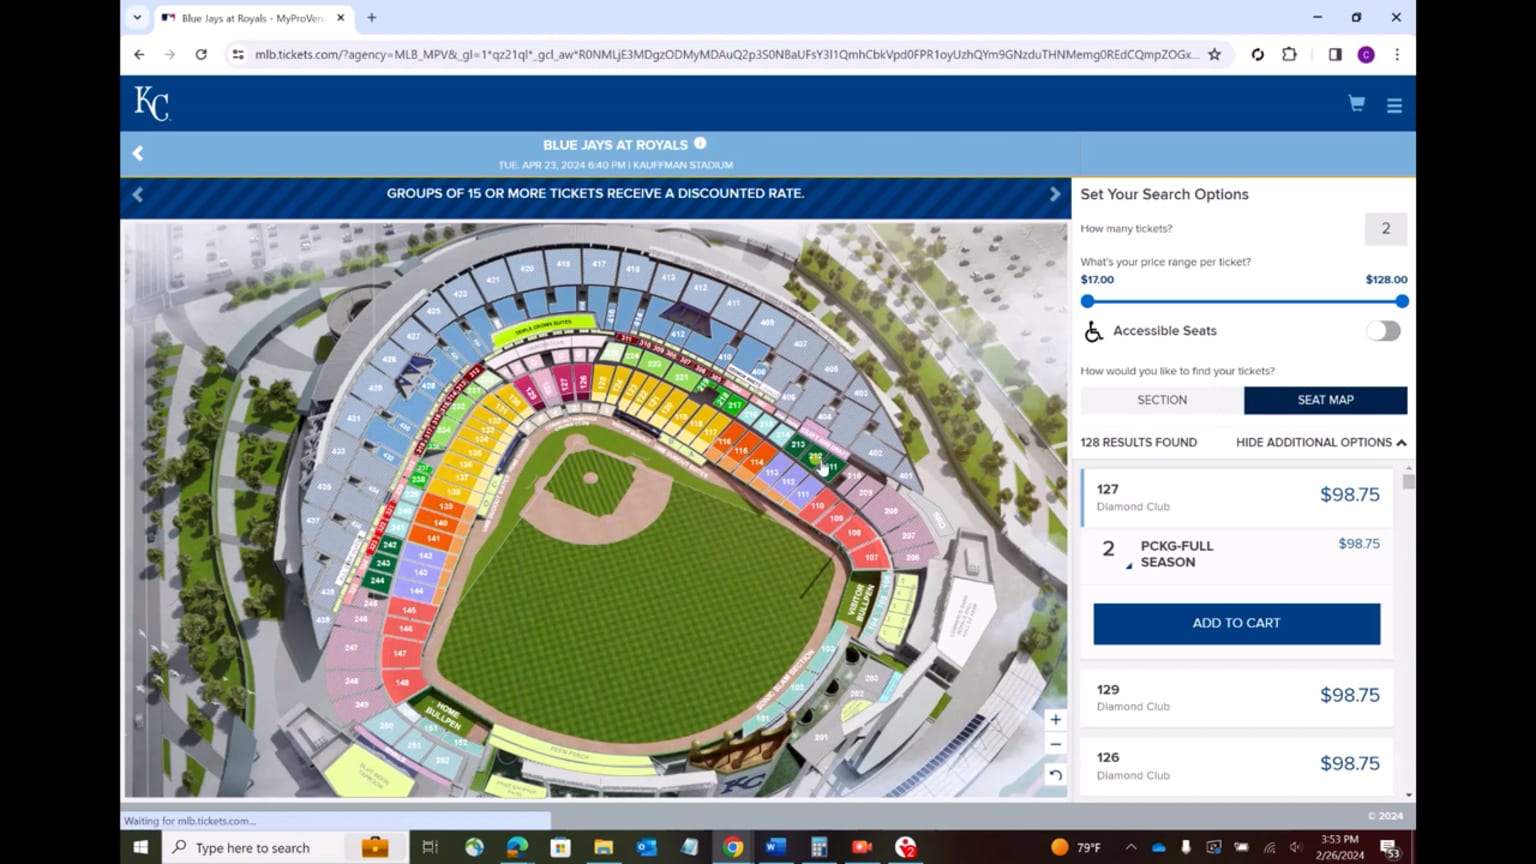Open game info via the info icon
The image size is (1536, 864).
[x=700, y=143]
